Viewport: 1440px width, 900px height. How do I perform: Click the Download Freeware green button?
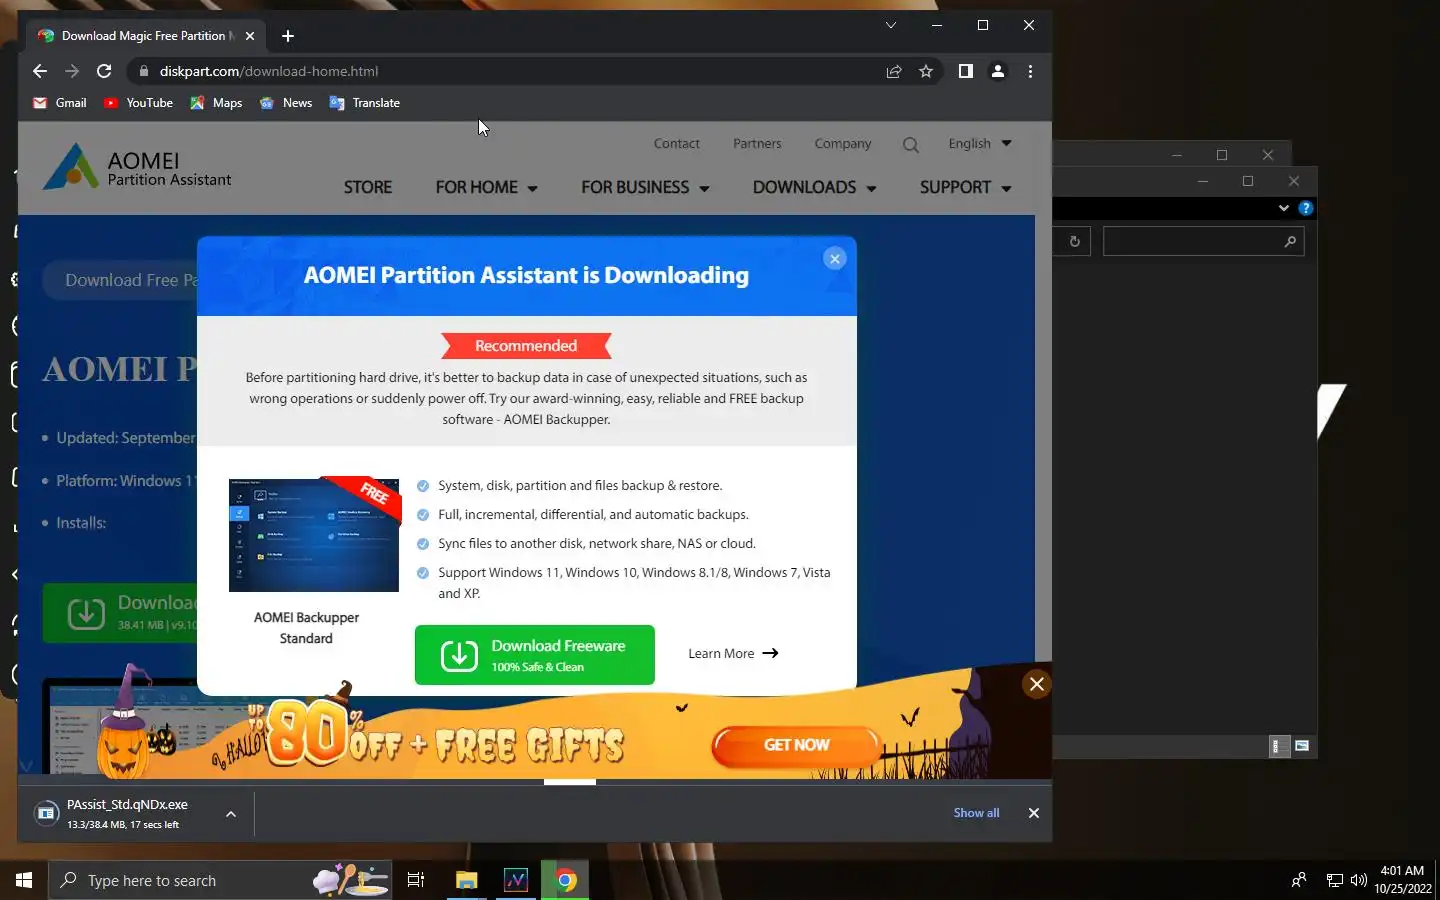[535, 655]
